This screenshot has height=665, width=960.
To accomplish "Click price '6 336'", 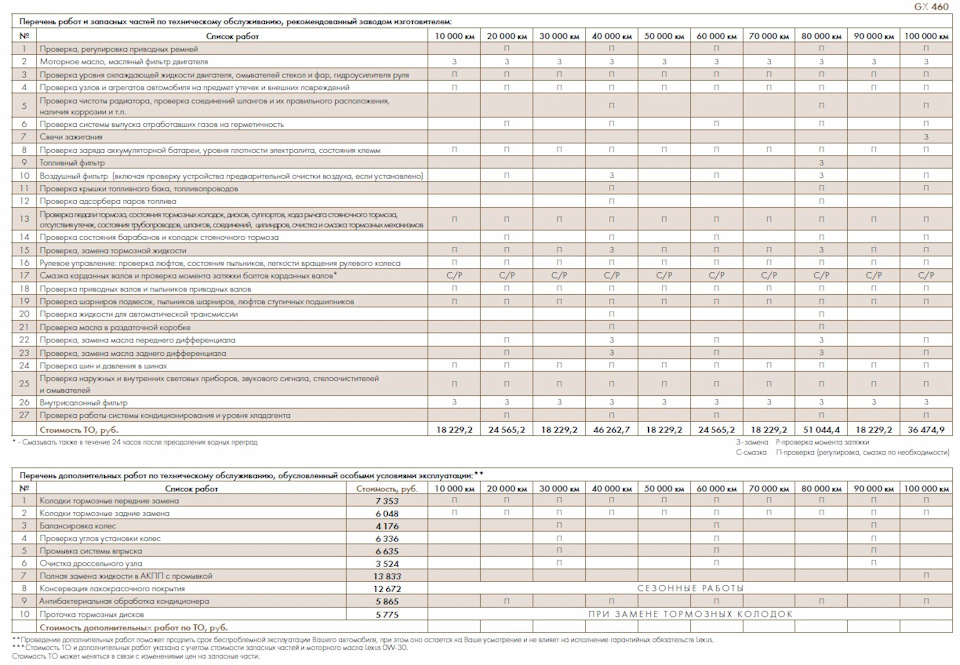I will (387, 539).
